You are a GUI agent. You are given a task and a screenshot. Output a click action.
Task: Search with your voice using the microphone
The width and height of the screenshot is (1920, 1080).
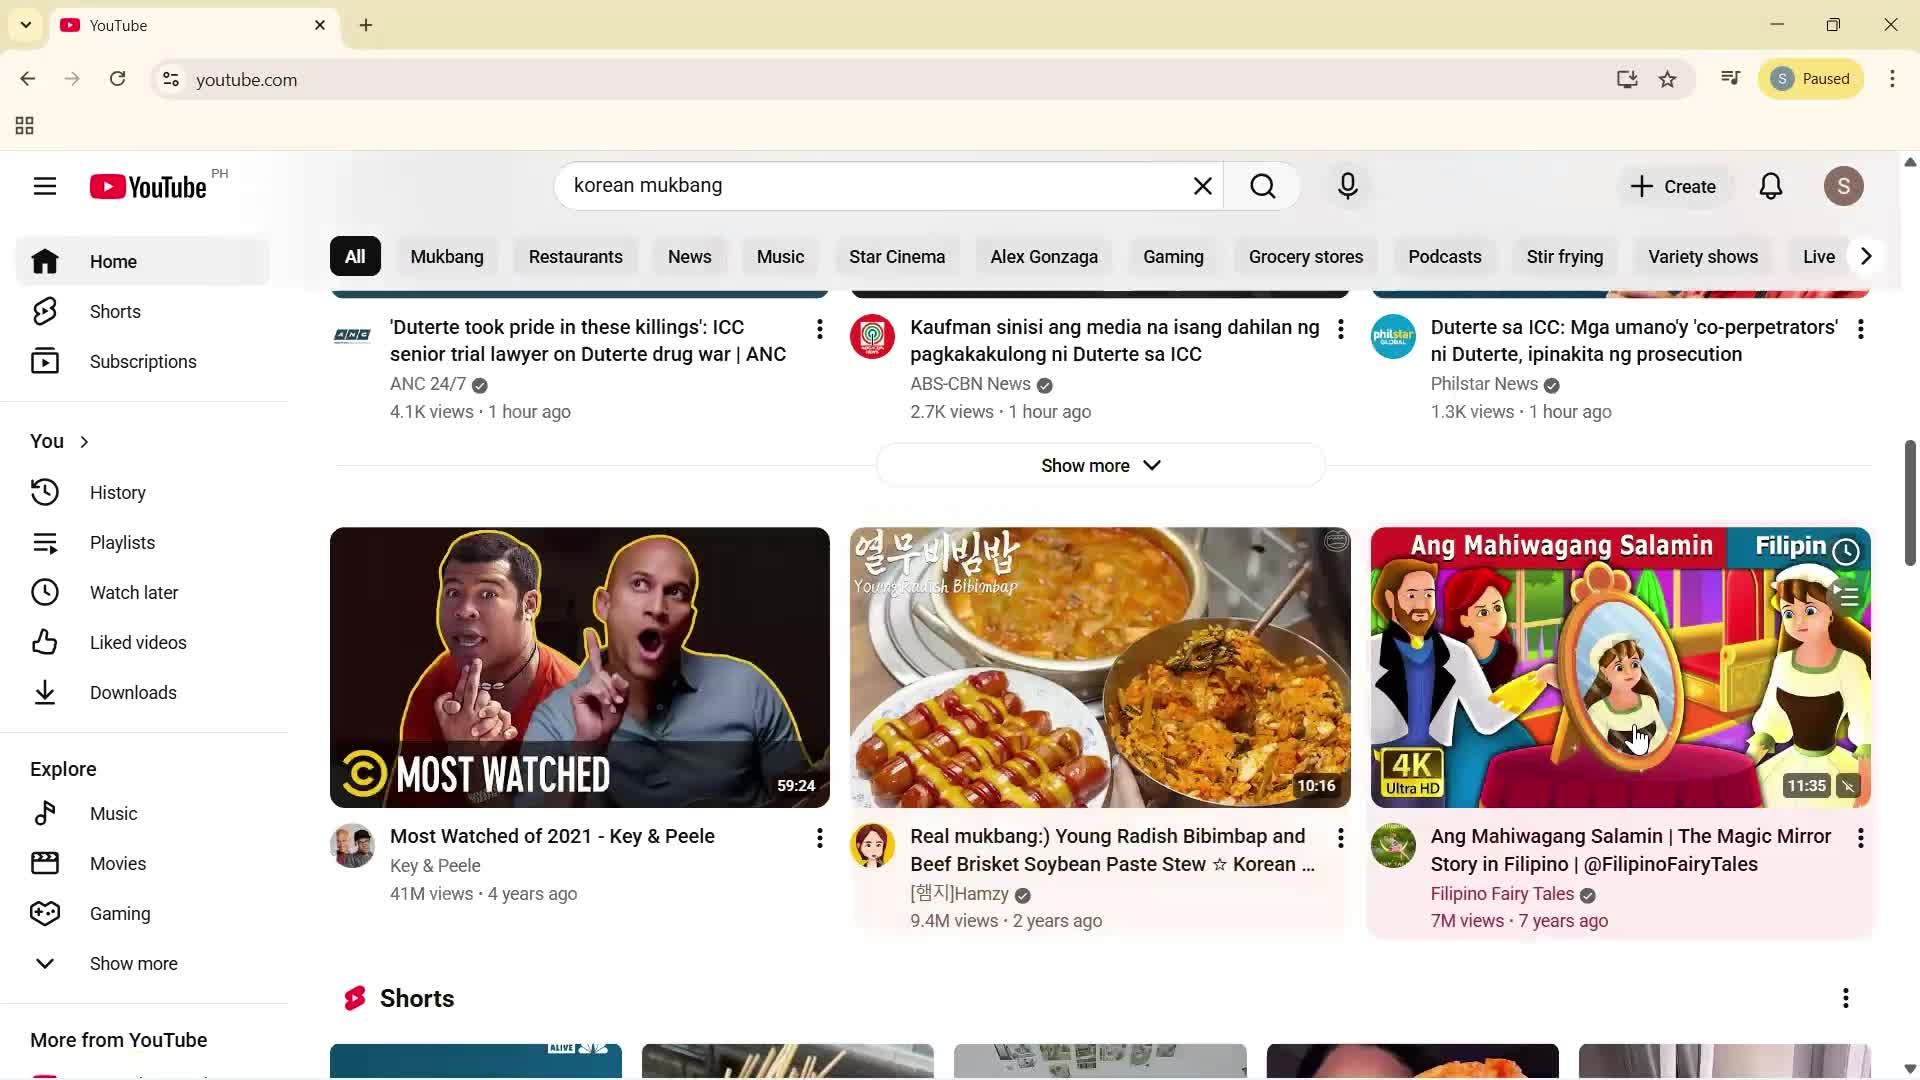click(x=1347, y=186)
